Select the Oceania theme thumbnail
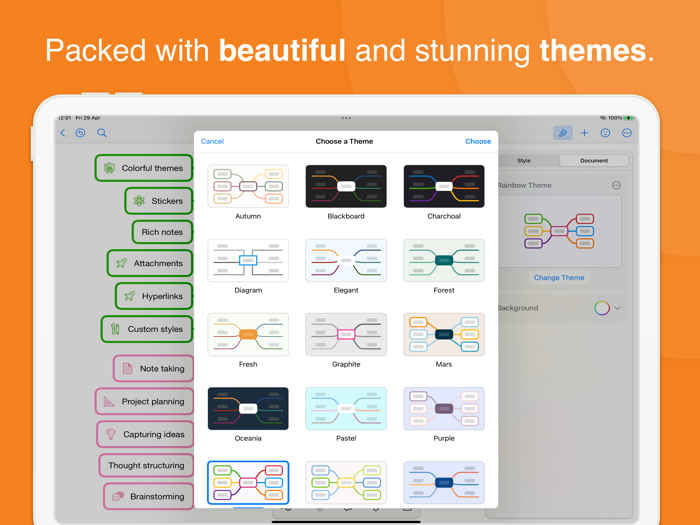 (248, 409)
